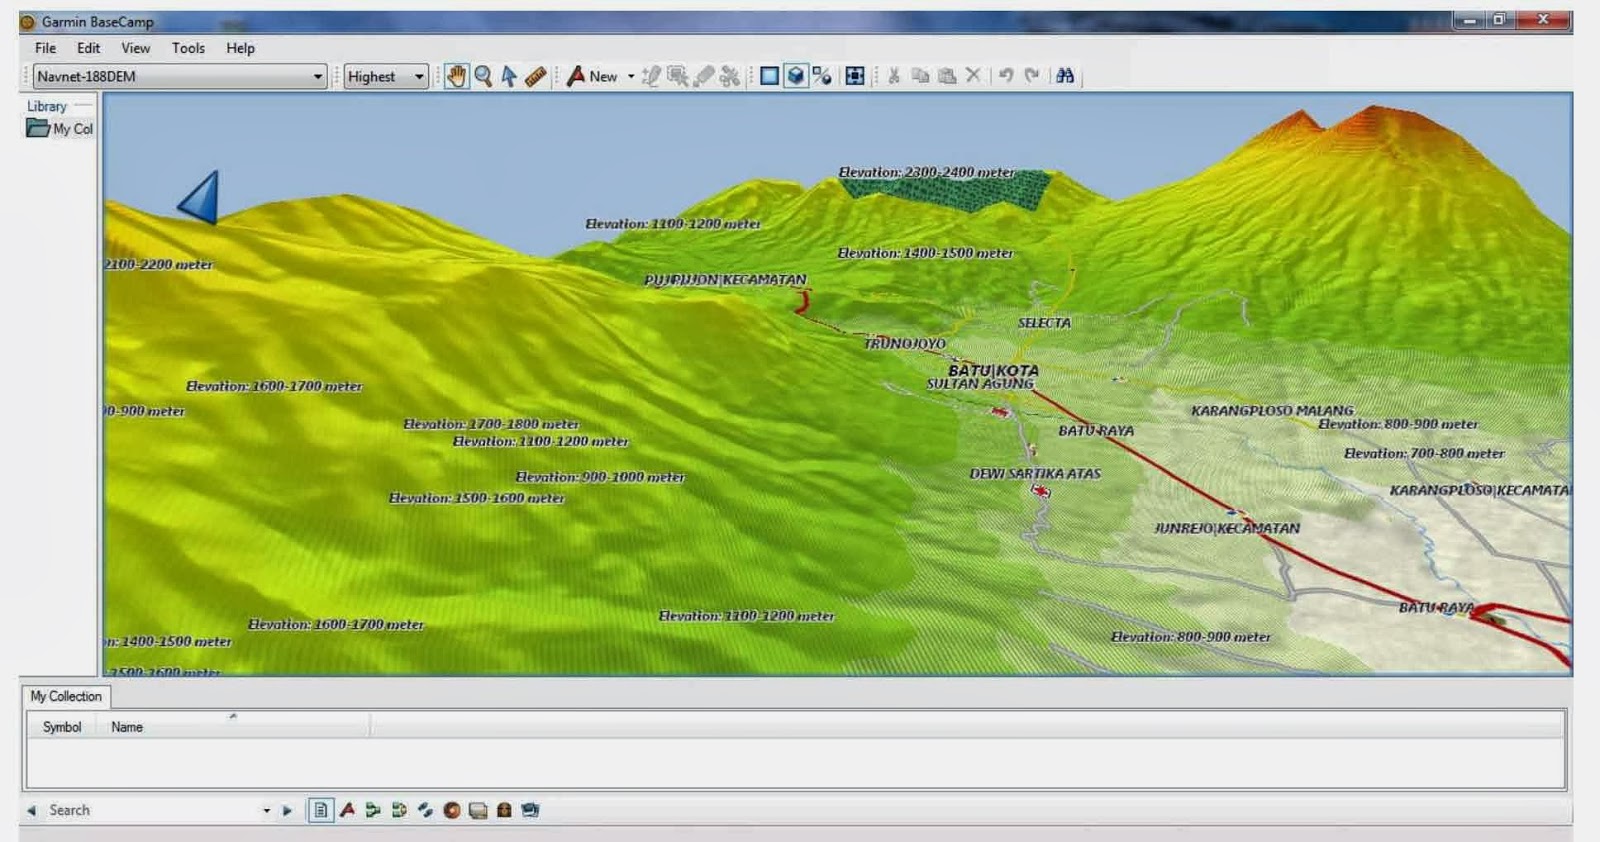Open the Tools menu

[188, 48]
